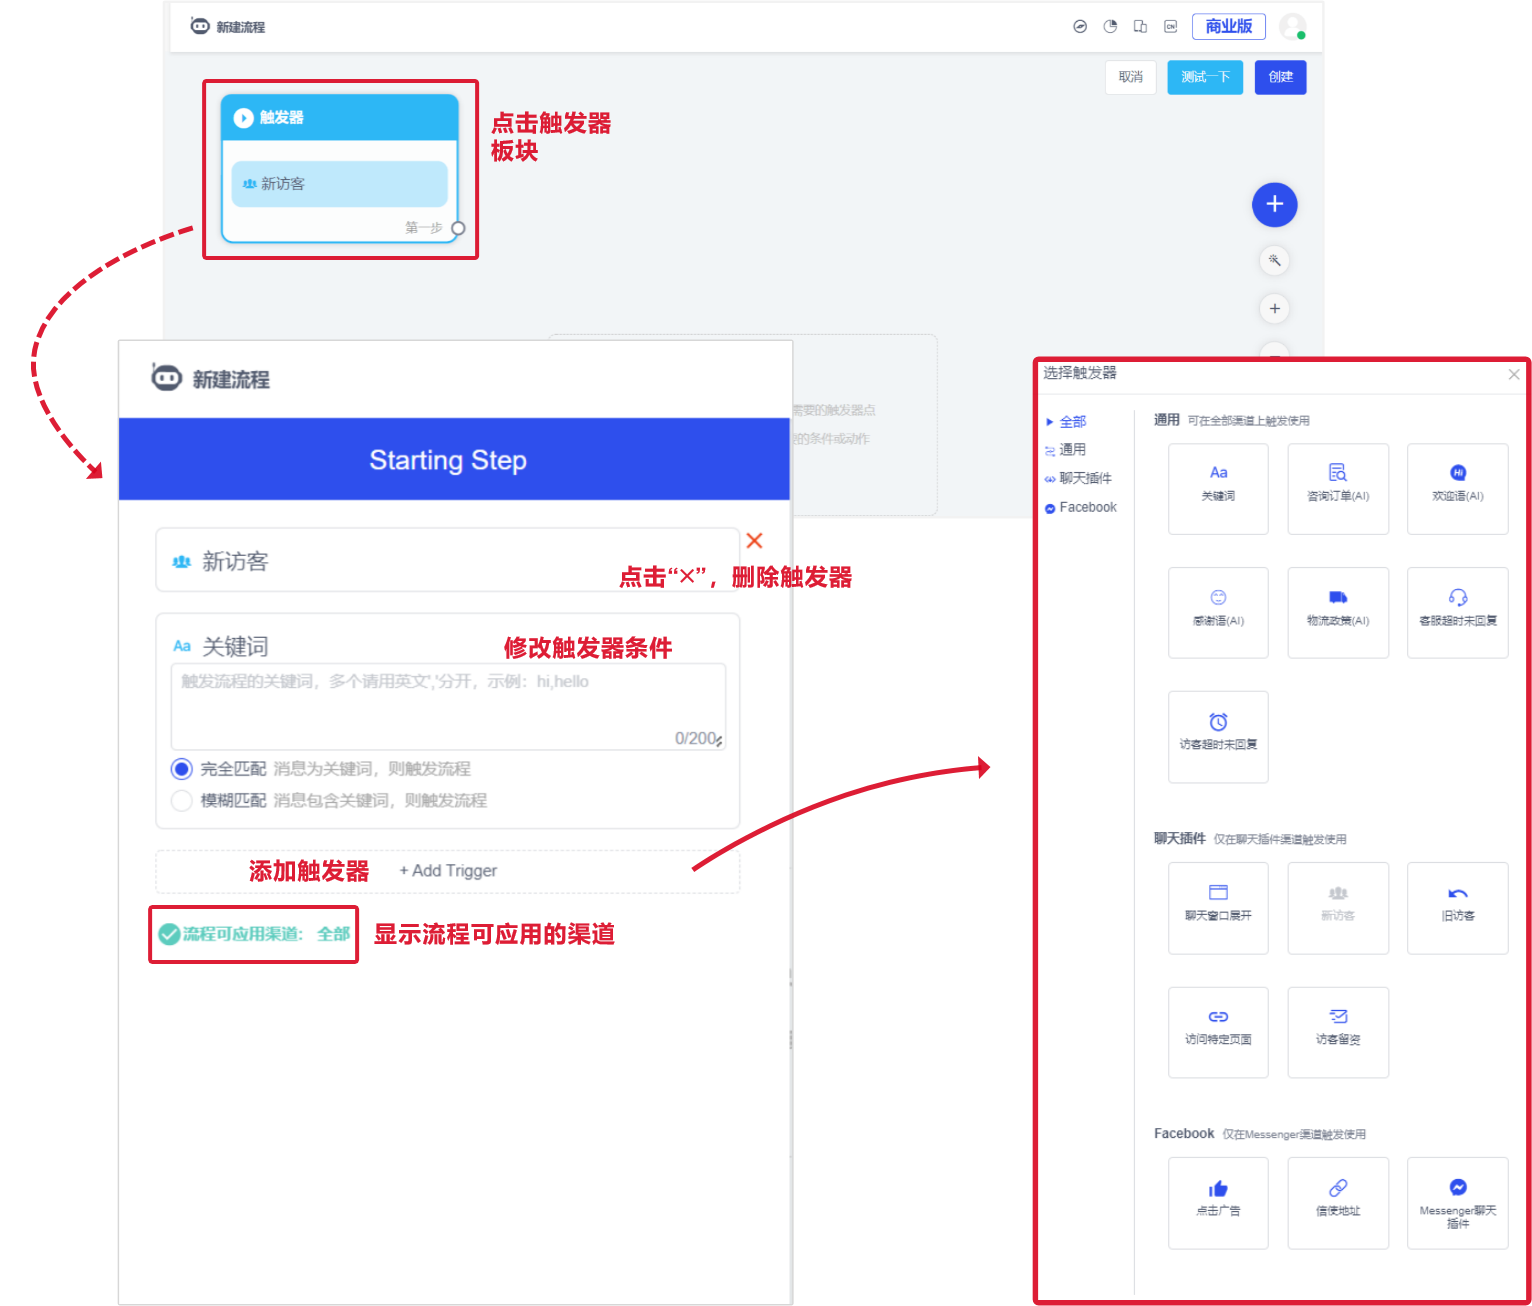The image size is (1532, 1306).
Task: Filter triggers by 聊天插件 category
Action: [1085, 478]
